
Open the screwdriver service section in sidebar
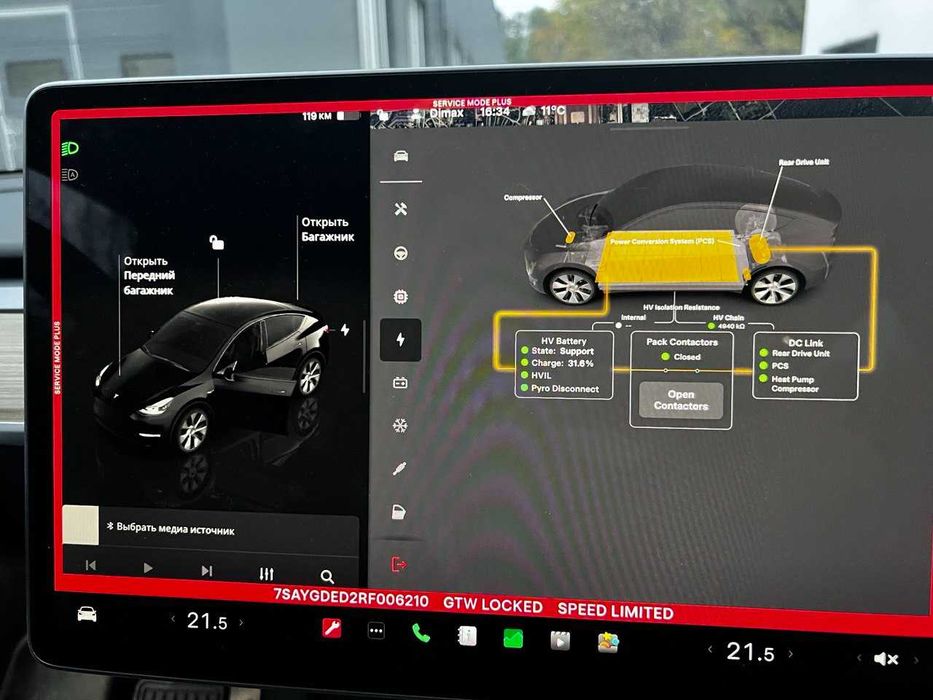pos(399,468)
